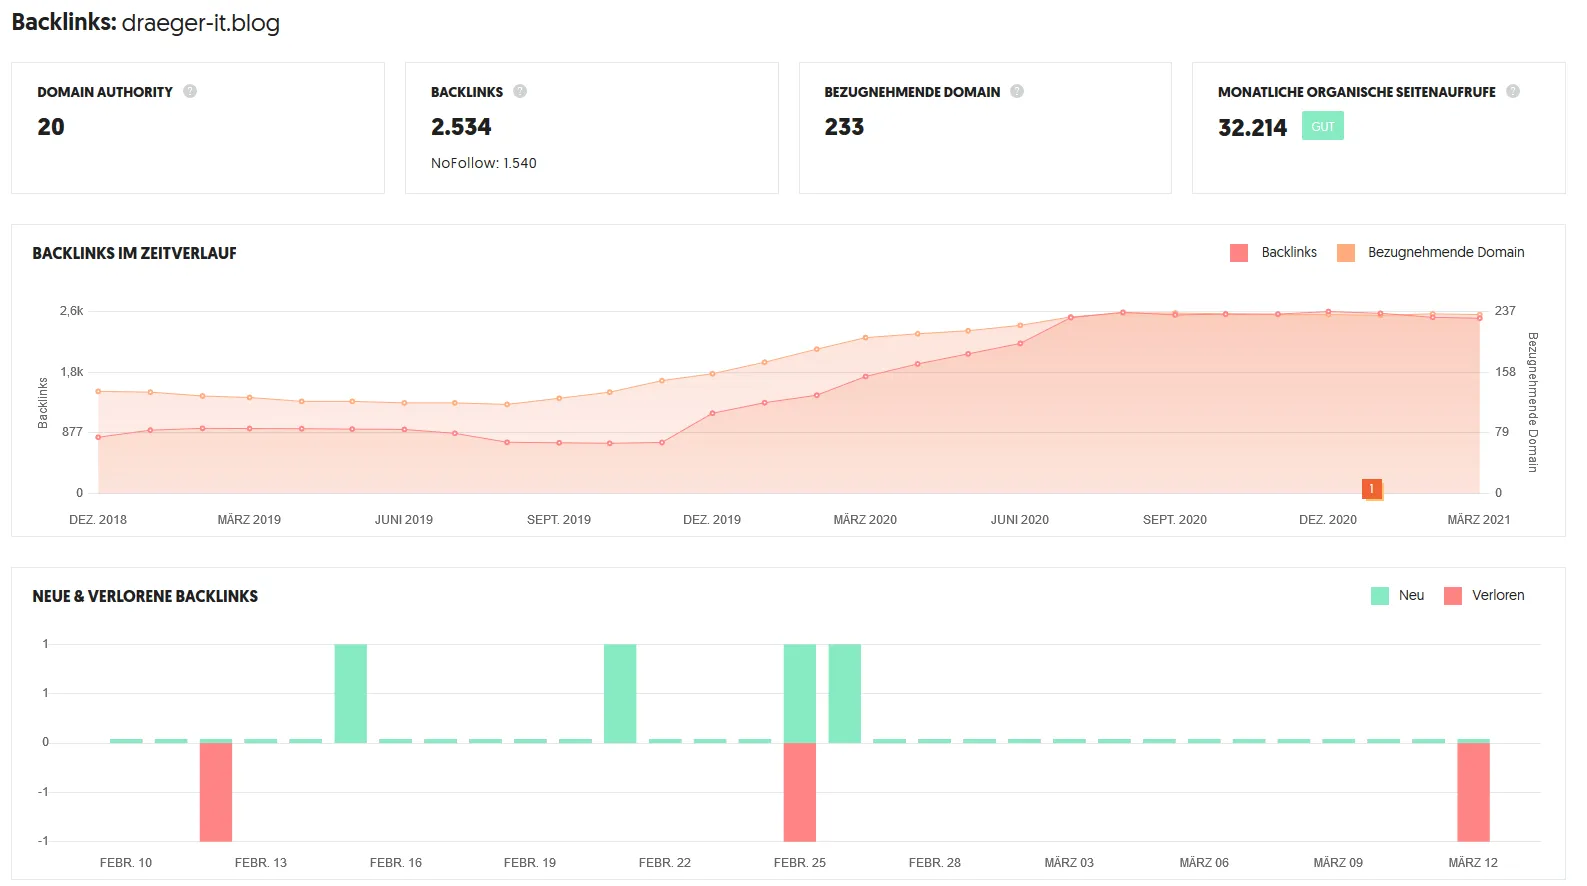This screenshot has height=886, width=1587.
Task: Click the red Verloren legend swatch
Action: 1453,596
